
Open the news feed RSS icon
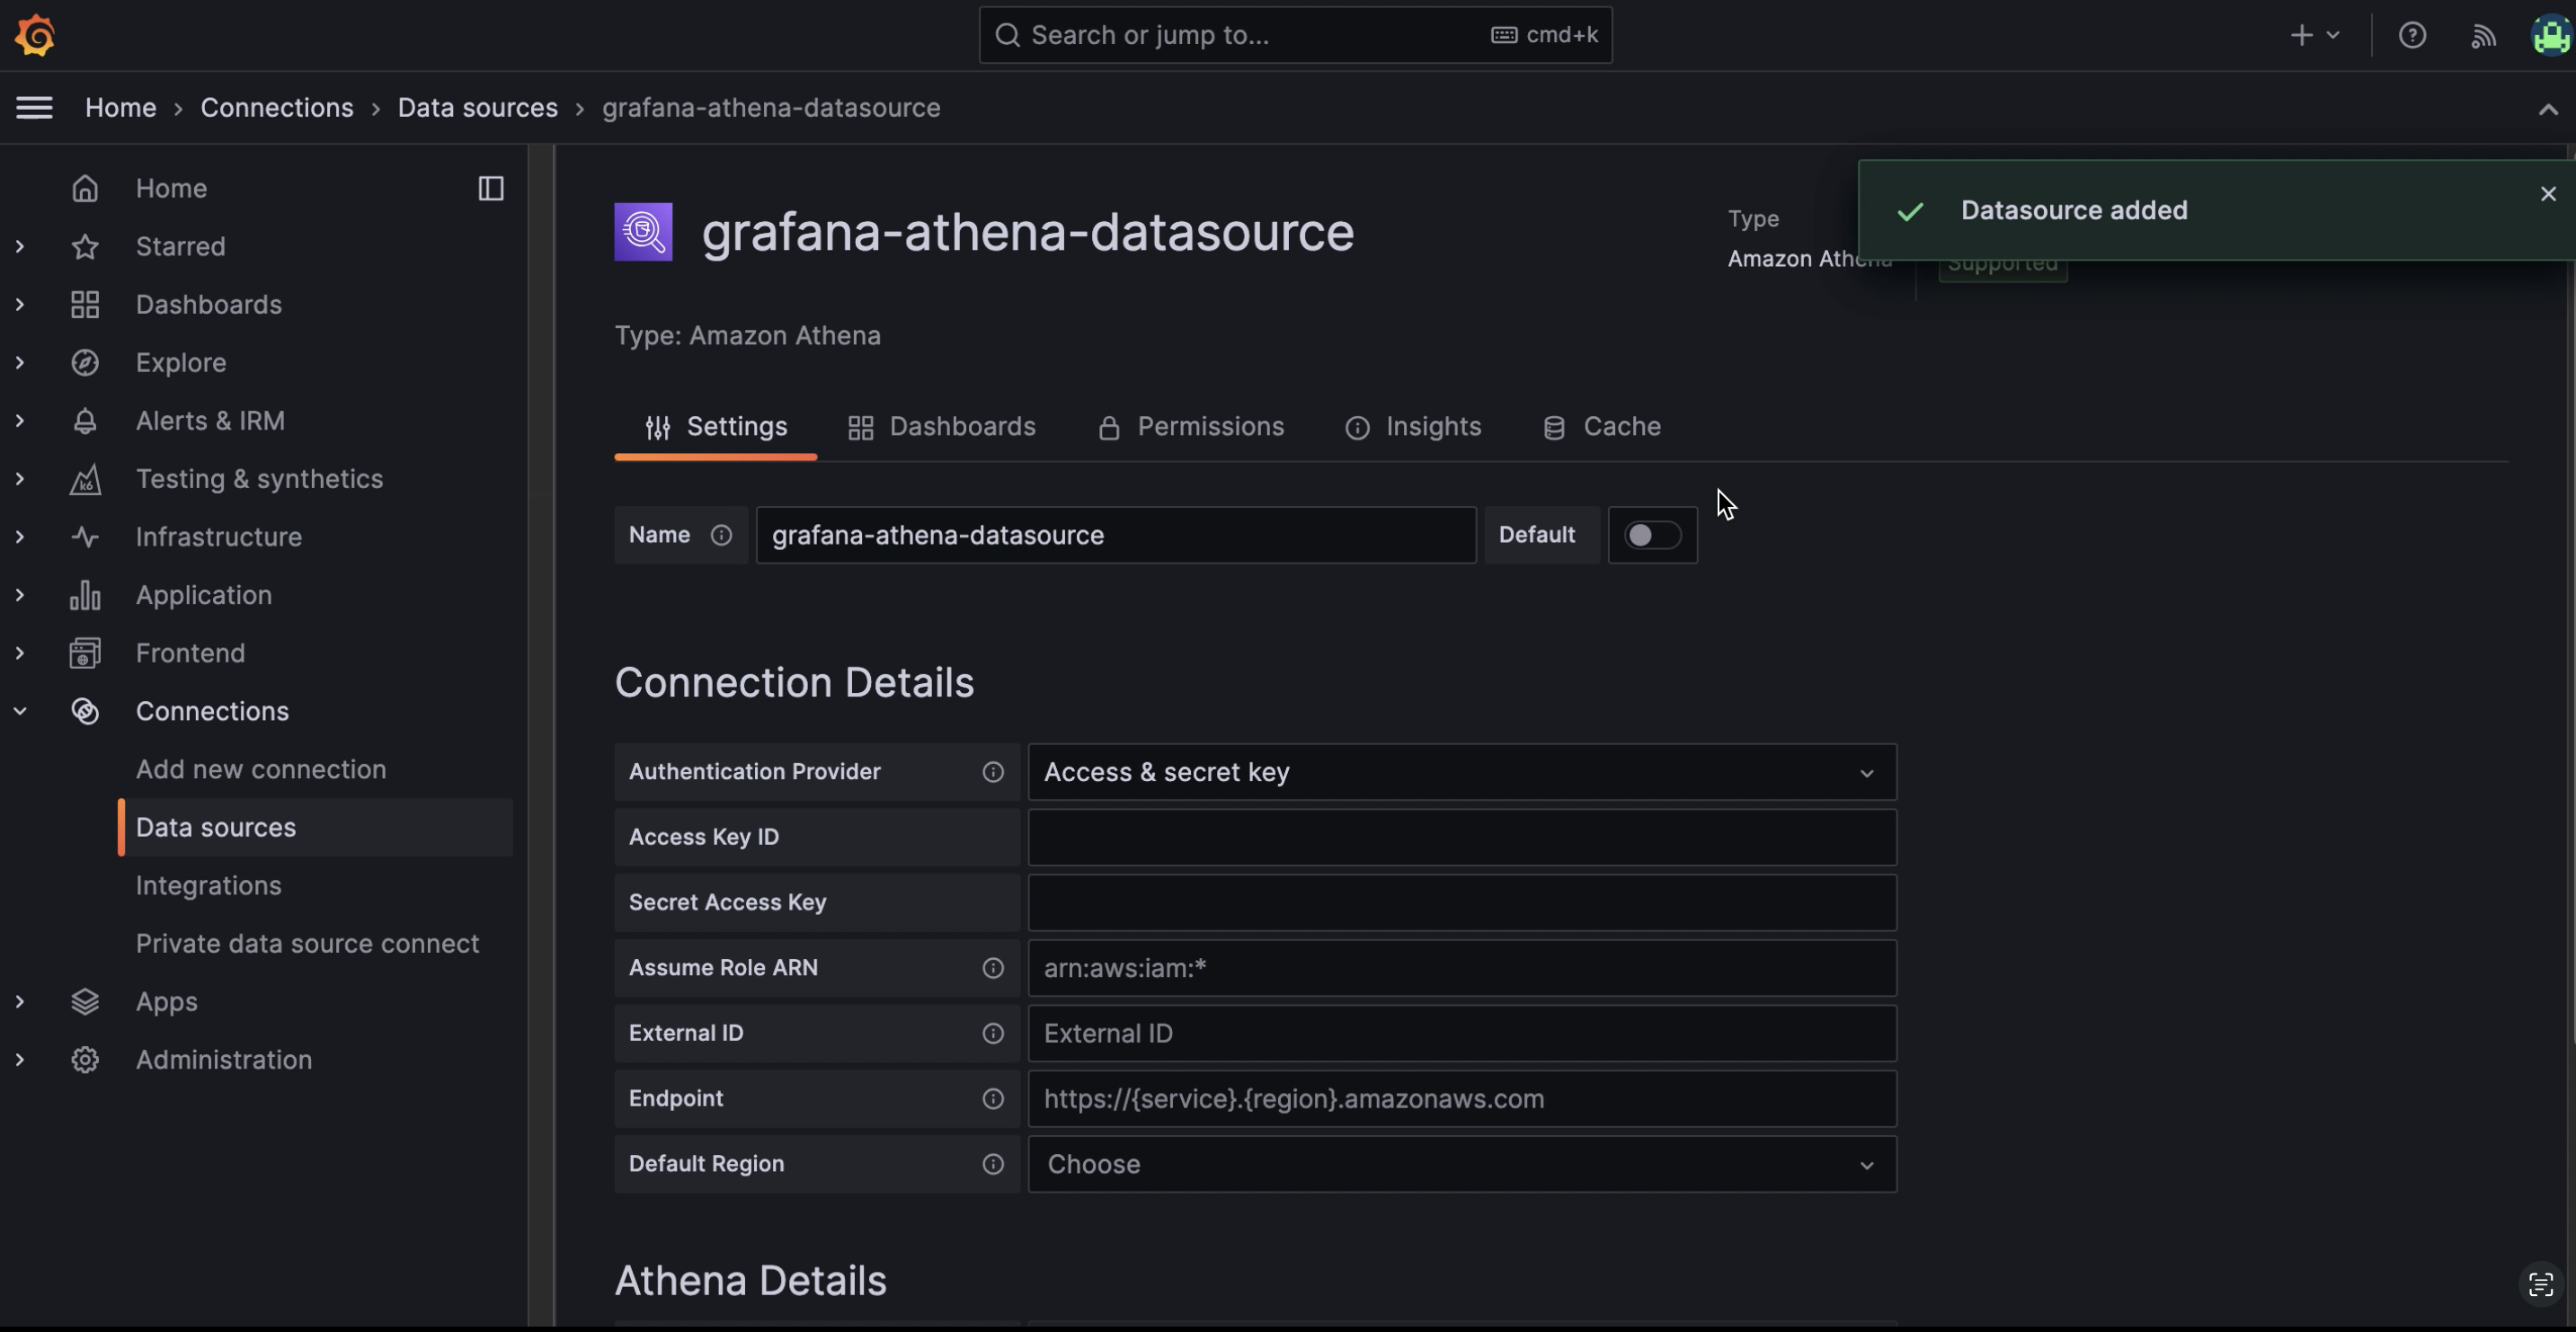(x=2484, y=37)
